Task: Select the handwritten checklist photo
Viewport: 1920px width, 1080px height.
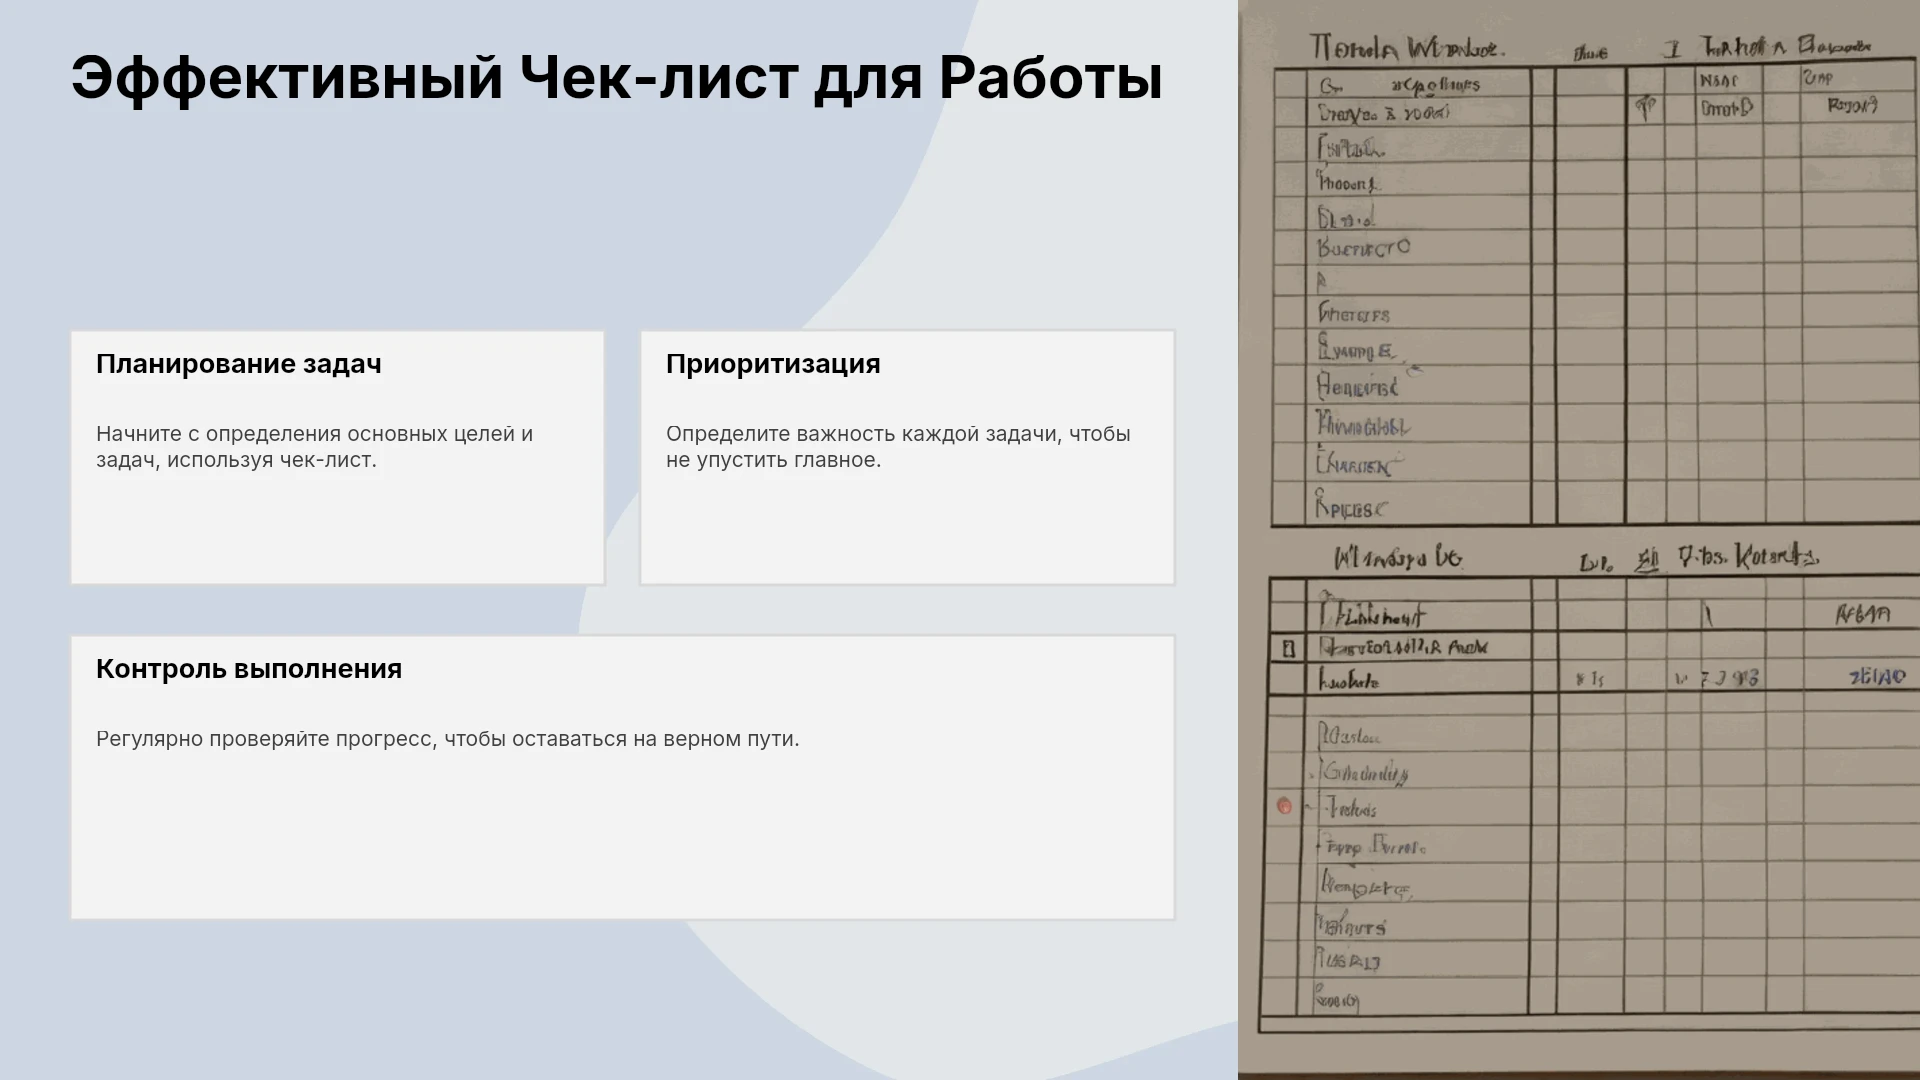Action: [x=1579, y=540]
